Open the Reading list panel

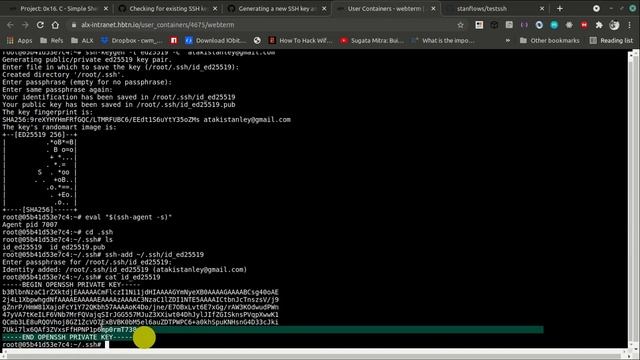coord(611,40)
